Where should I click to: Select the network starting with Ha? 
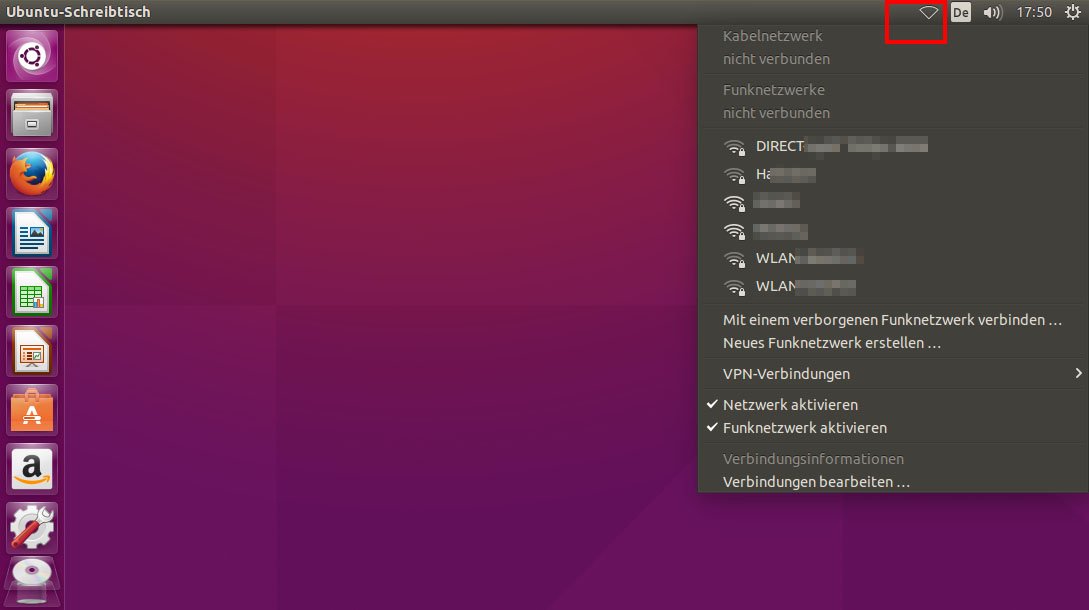pyautogui.click(x=892, y=174)
